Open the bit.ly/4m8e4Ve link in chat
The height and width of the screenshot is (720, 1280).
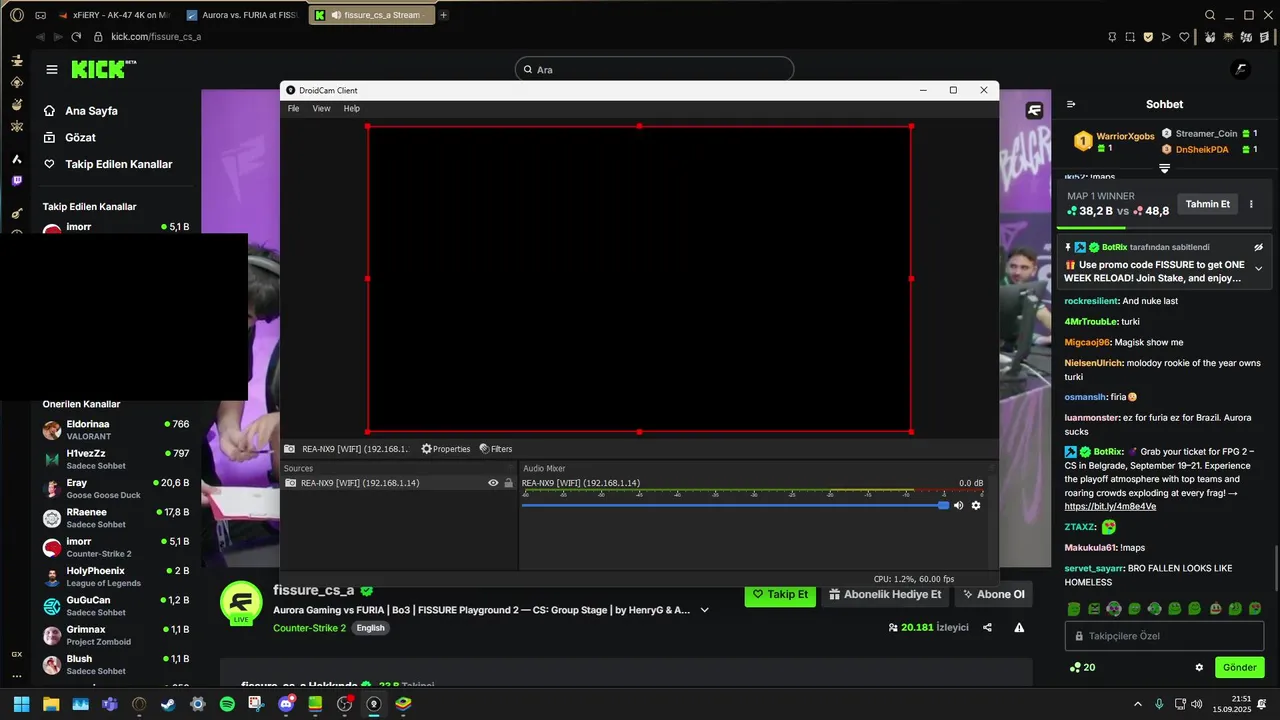[x=1110, y=506]
